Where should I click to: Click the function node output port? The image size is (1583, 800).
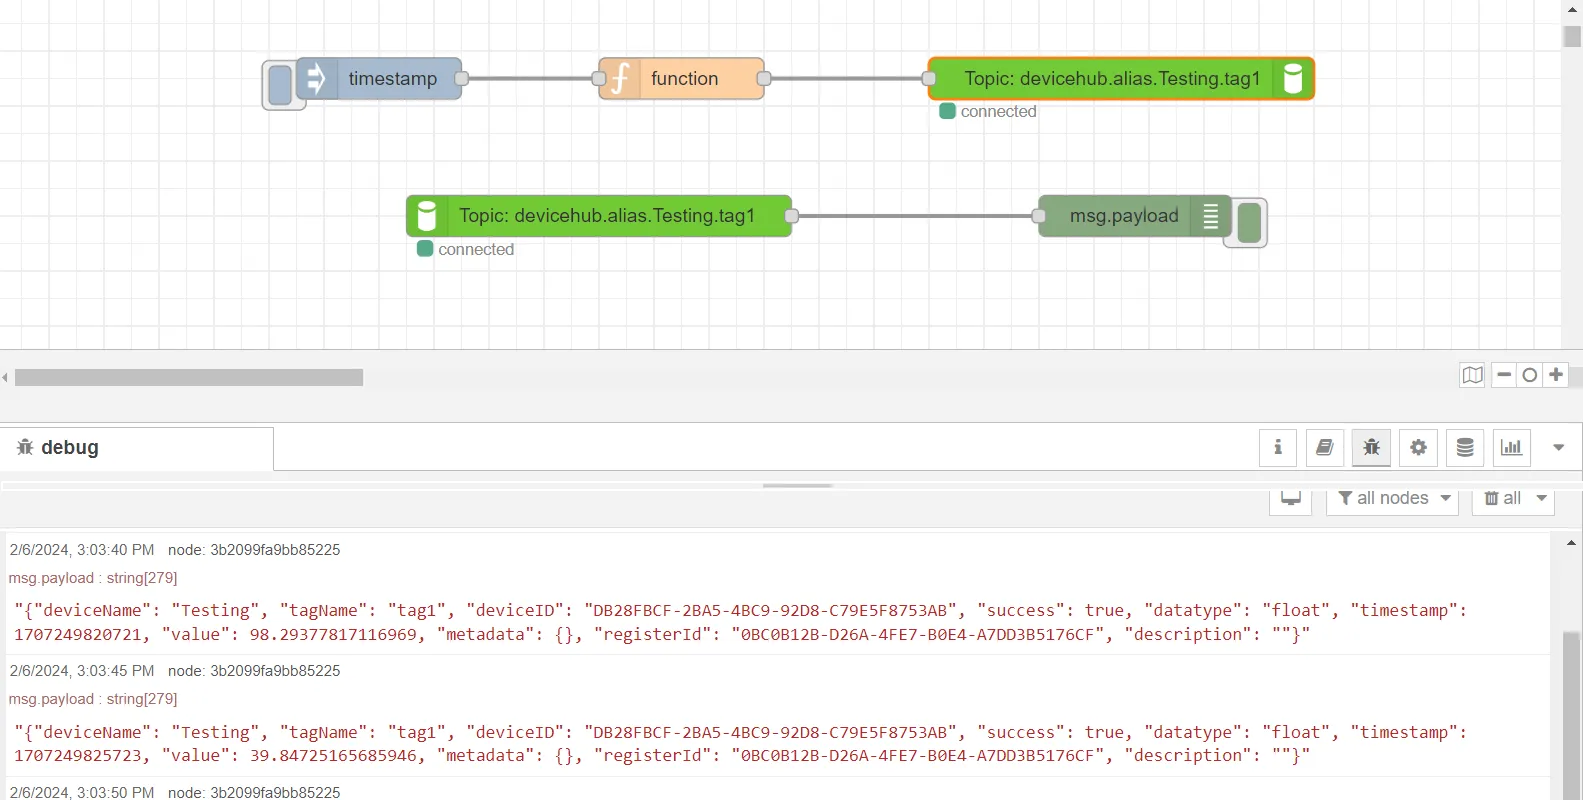tap(764, 78)
